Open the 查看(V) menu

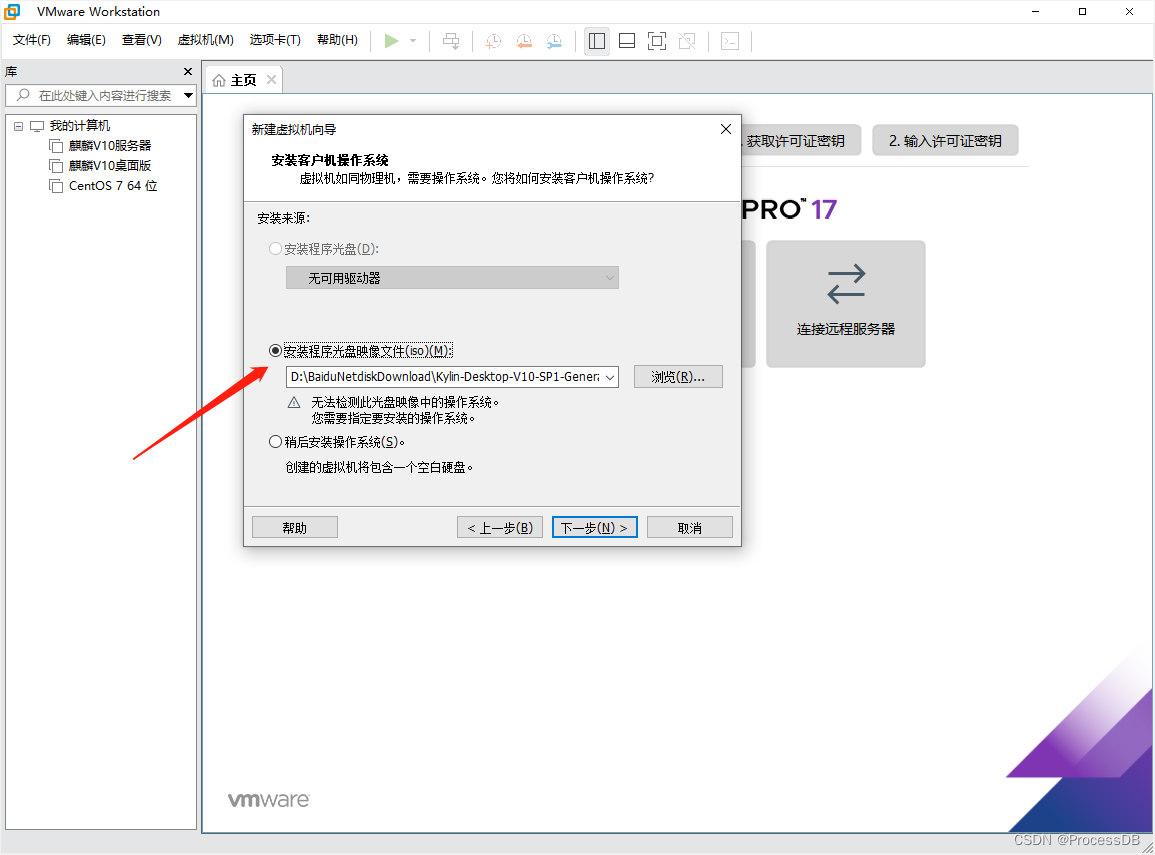(141, 40)
